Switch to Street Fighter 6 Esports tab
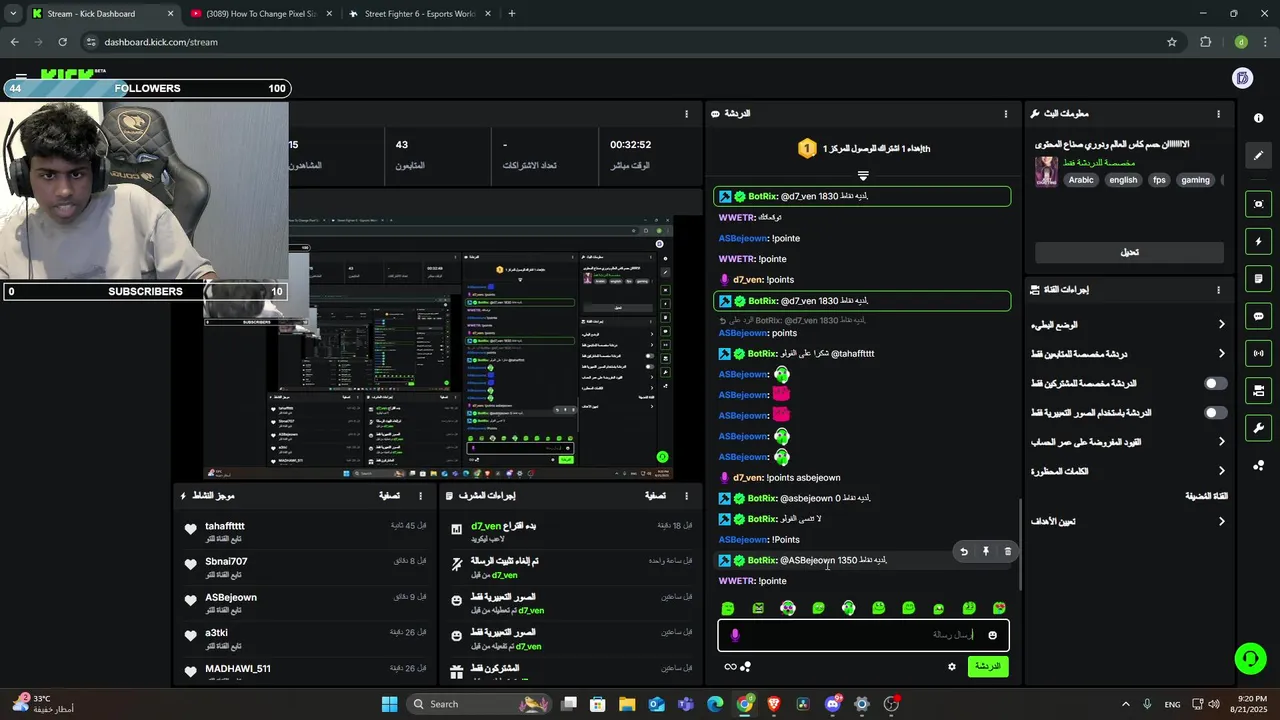Image resolution: width=1280 pixels, height=720 pixels. tap(418, 14)
